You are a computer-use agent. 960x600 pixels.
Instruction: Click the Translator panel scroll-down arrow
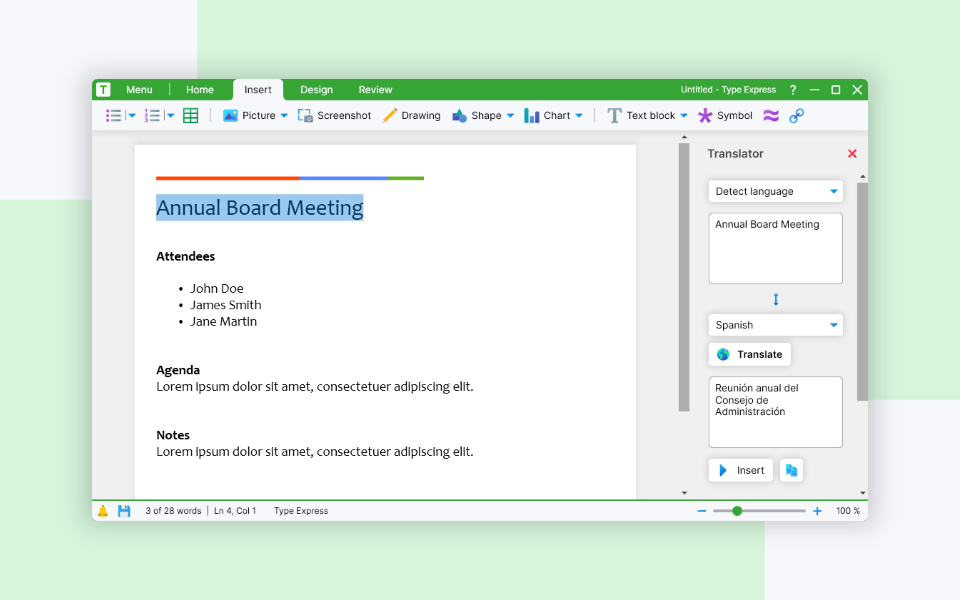point(862,492)
